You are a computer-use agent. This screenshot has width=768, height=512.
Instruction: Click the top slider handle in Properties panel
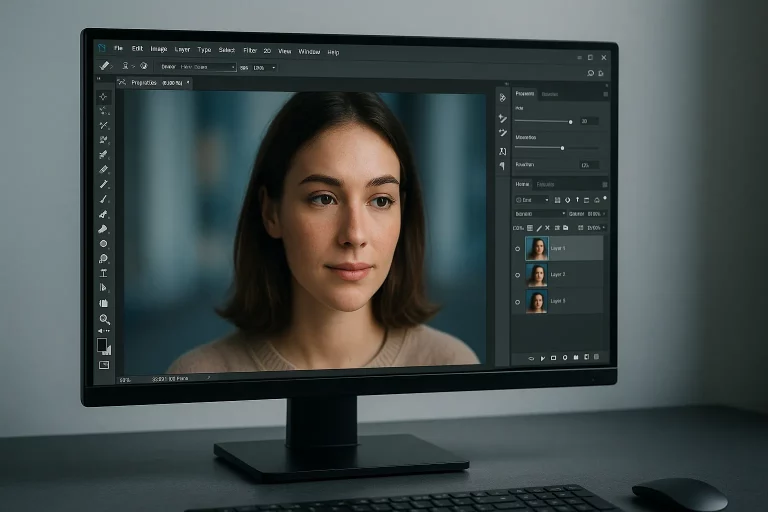coord(570,121)
